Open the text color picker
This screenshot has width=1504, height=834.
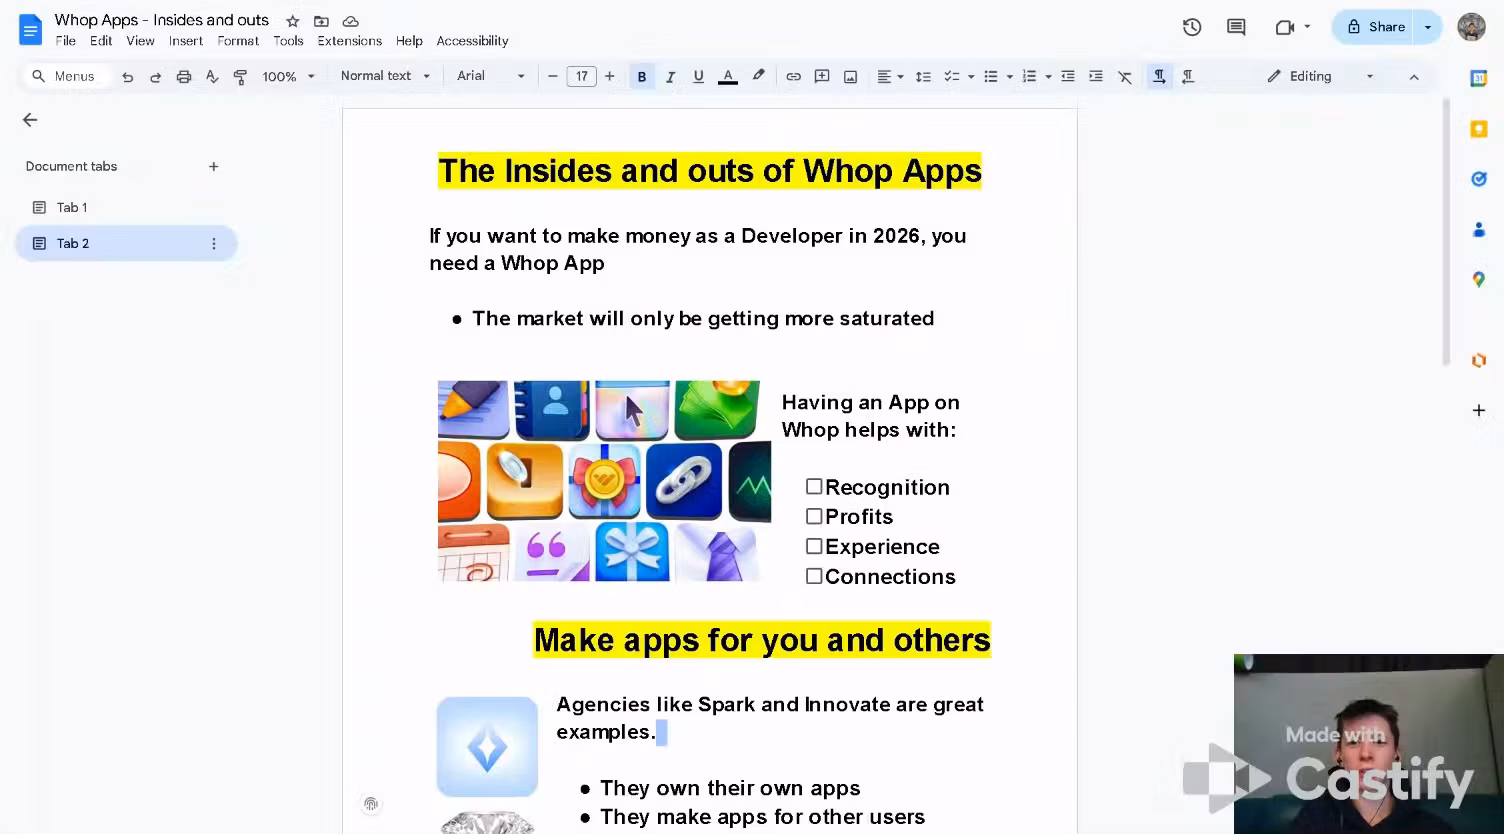(727, 76)
